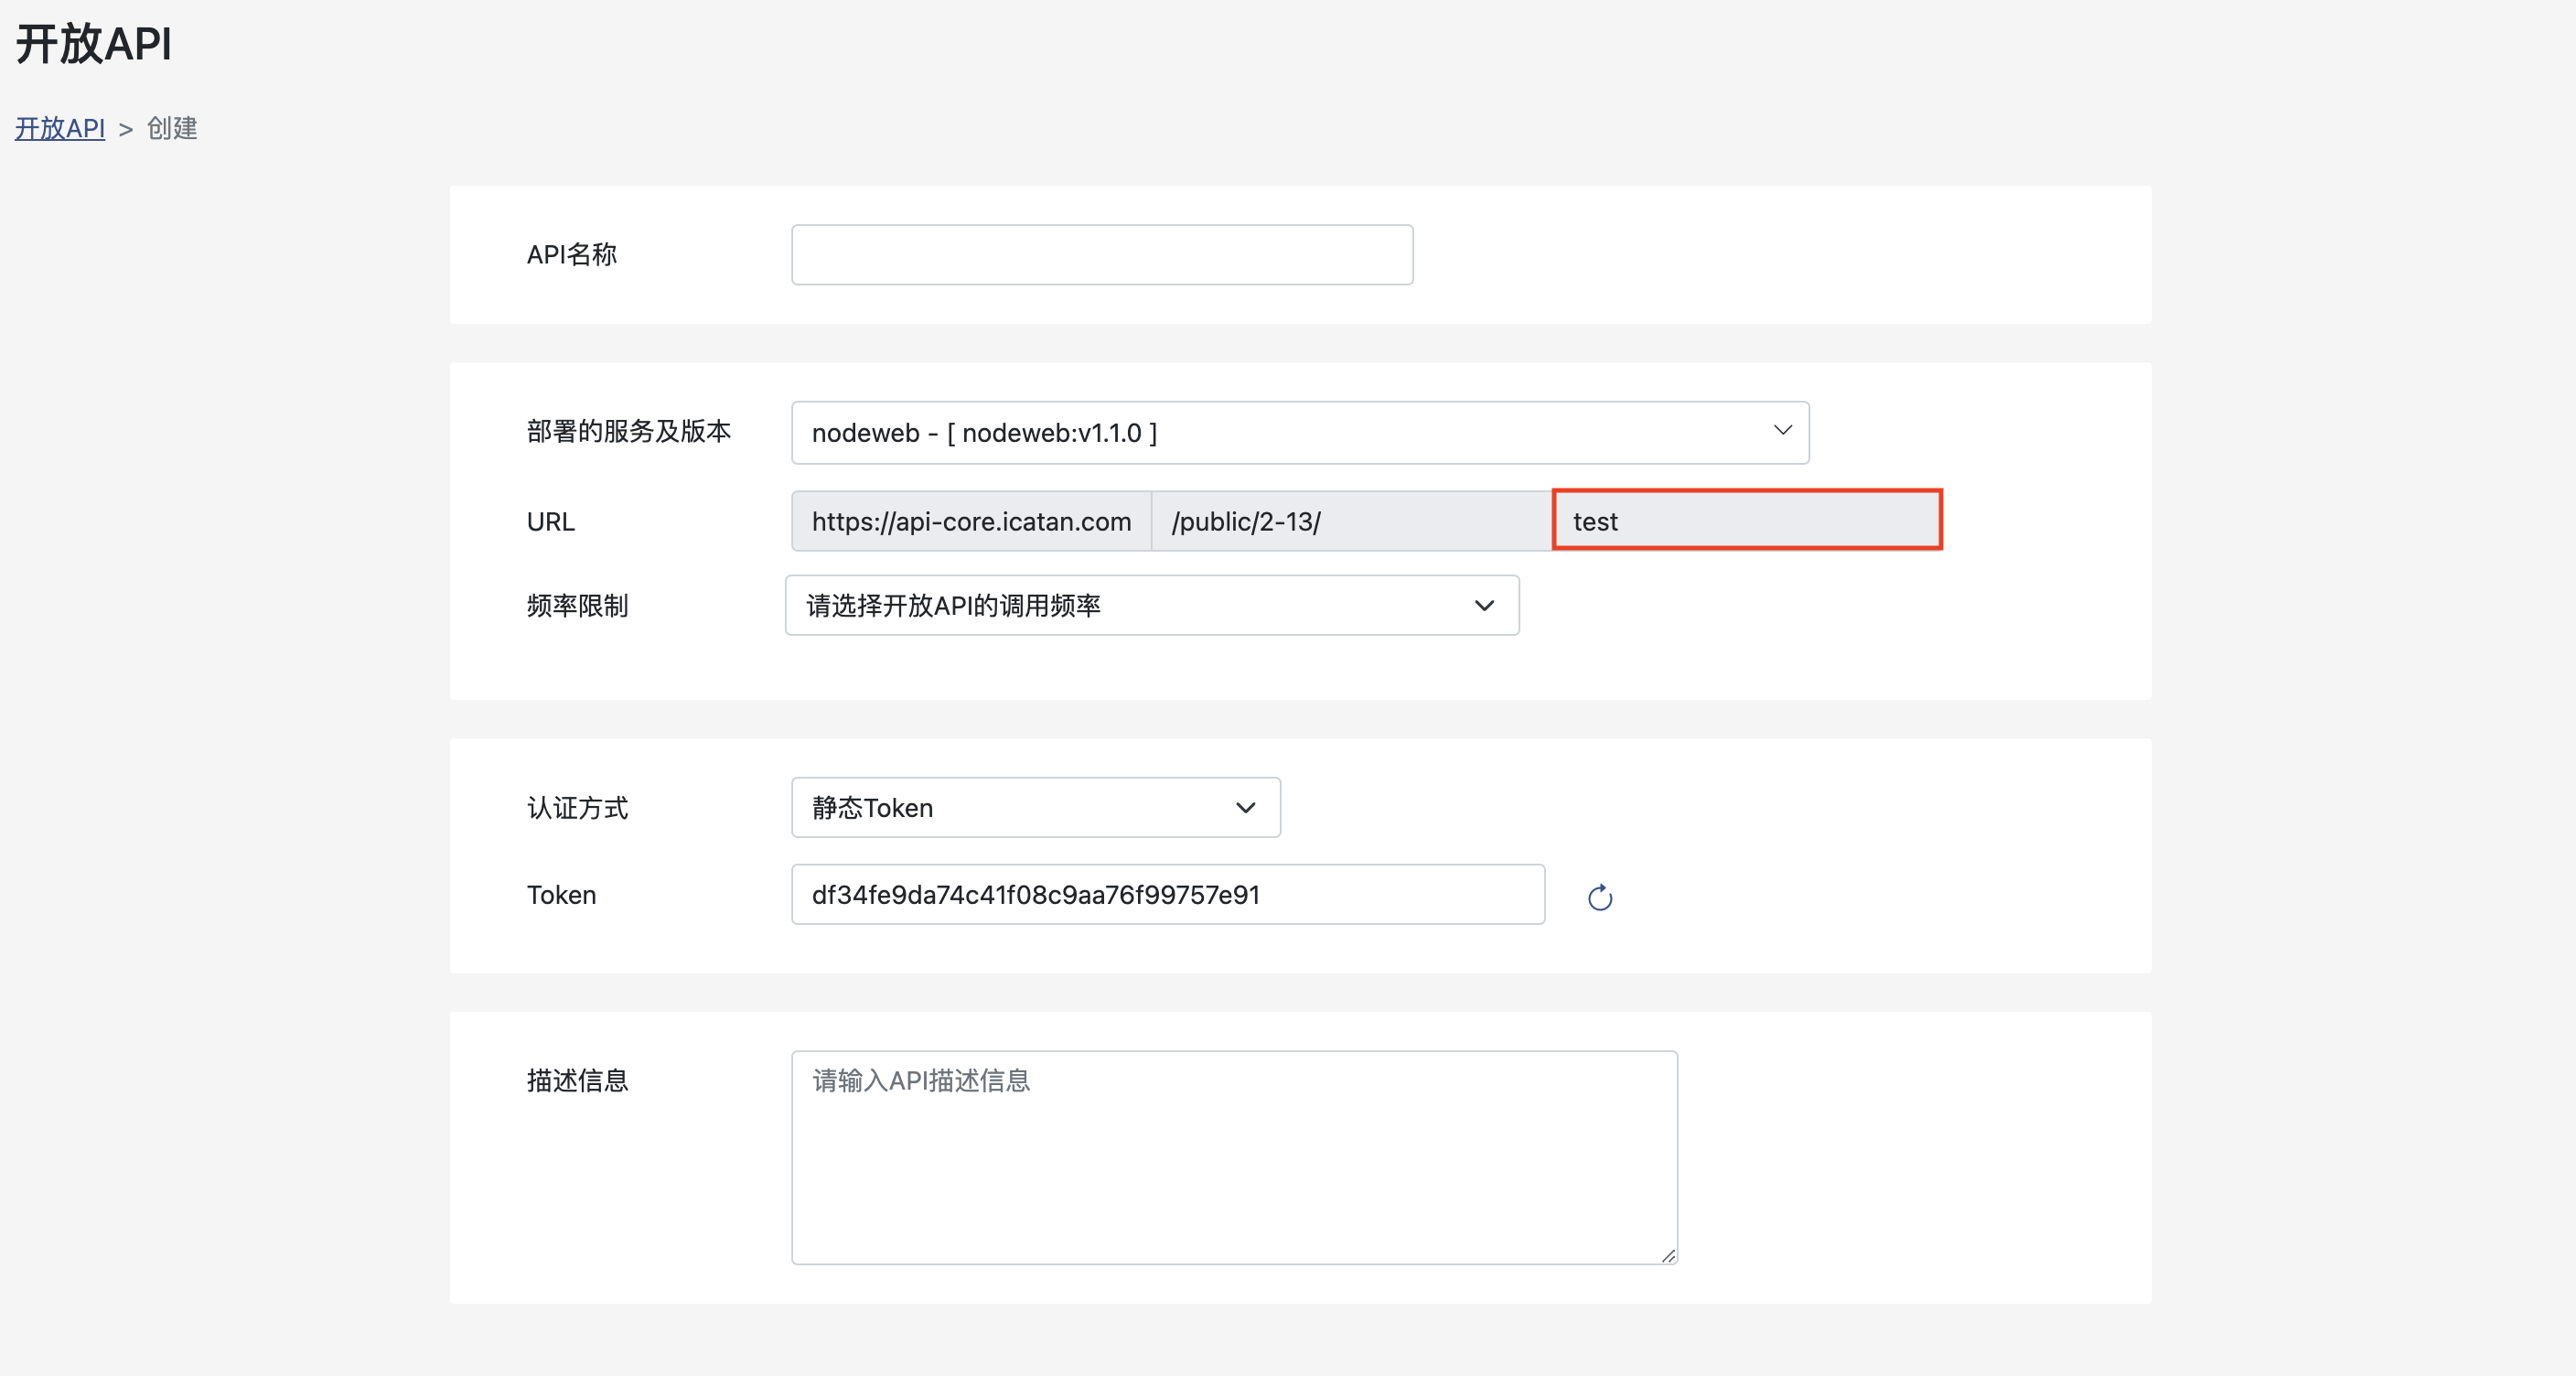Click the /public/2-13/ path field
This screenshot has height=1376, width=2576.
pos(1350,521)
